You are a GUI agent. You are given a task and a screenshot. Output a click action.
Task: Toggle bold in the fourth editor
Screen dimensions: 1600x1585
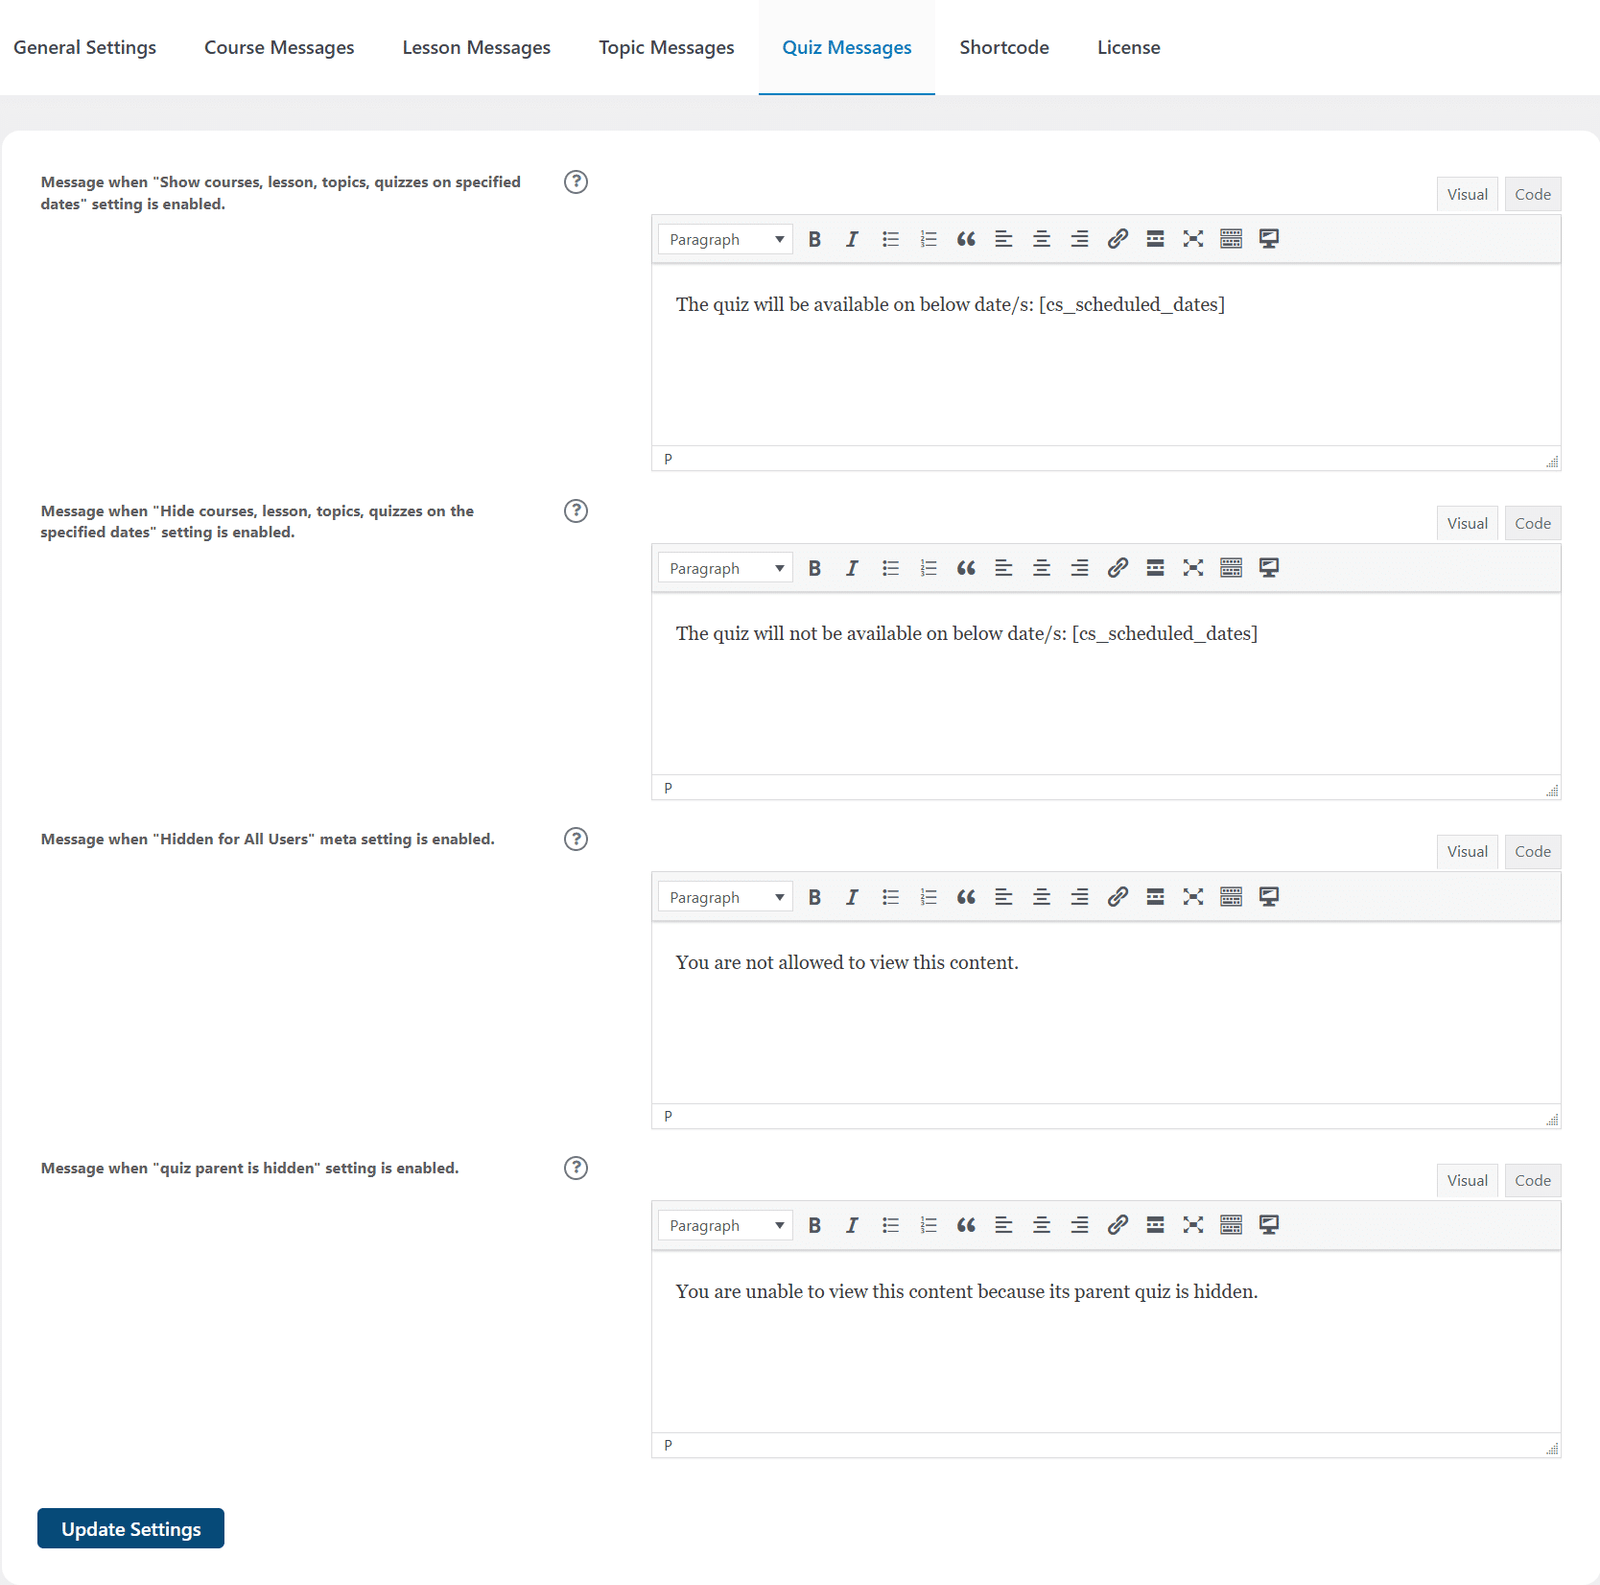tap(815, 1225)
